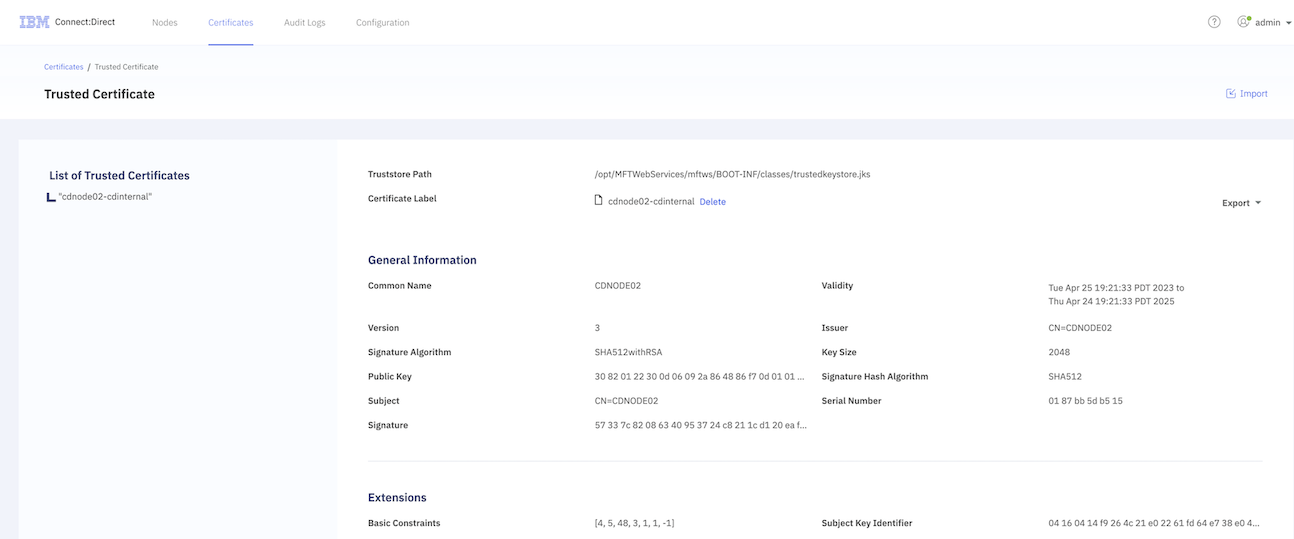Click the IBM logo icon
This screenshot has width=1294, height=539.
point(34,22)
